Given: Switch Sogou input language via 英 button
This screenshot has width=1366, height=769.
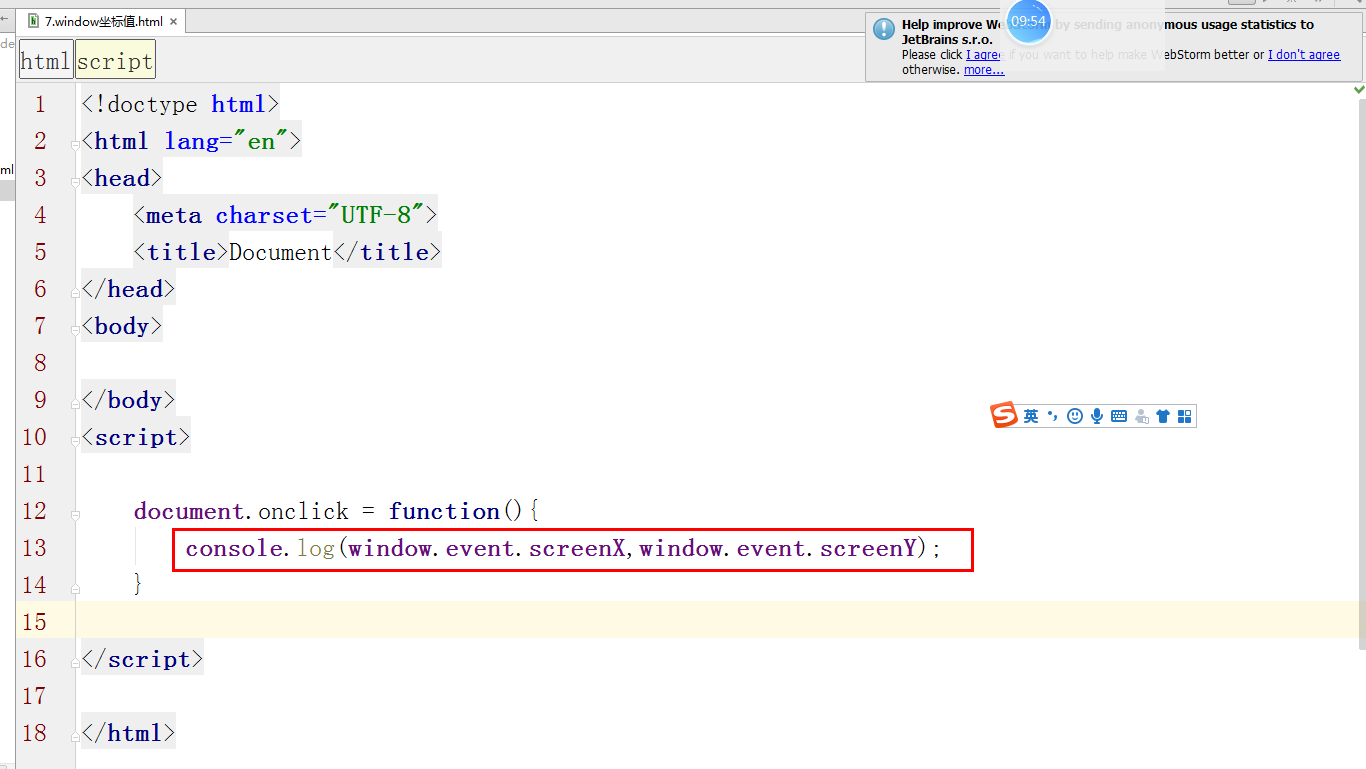Looking at the screenshot, I should [x=1031, y=416].
